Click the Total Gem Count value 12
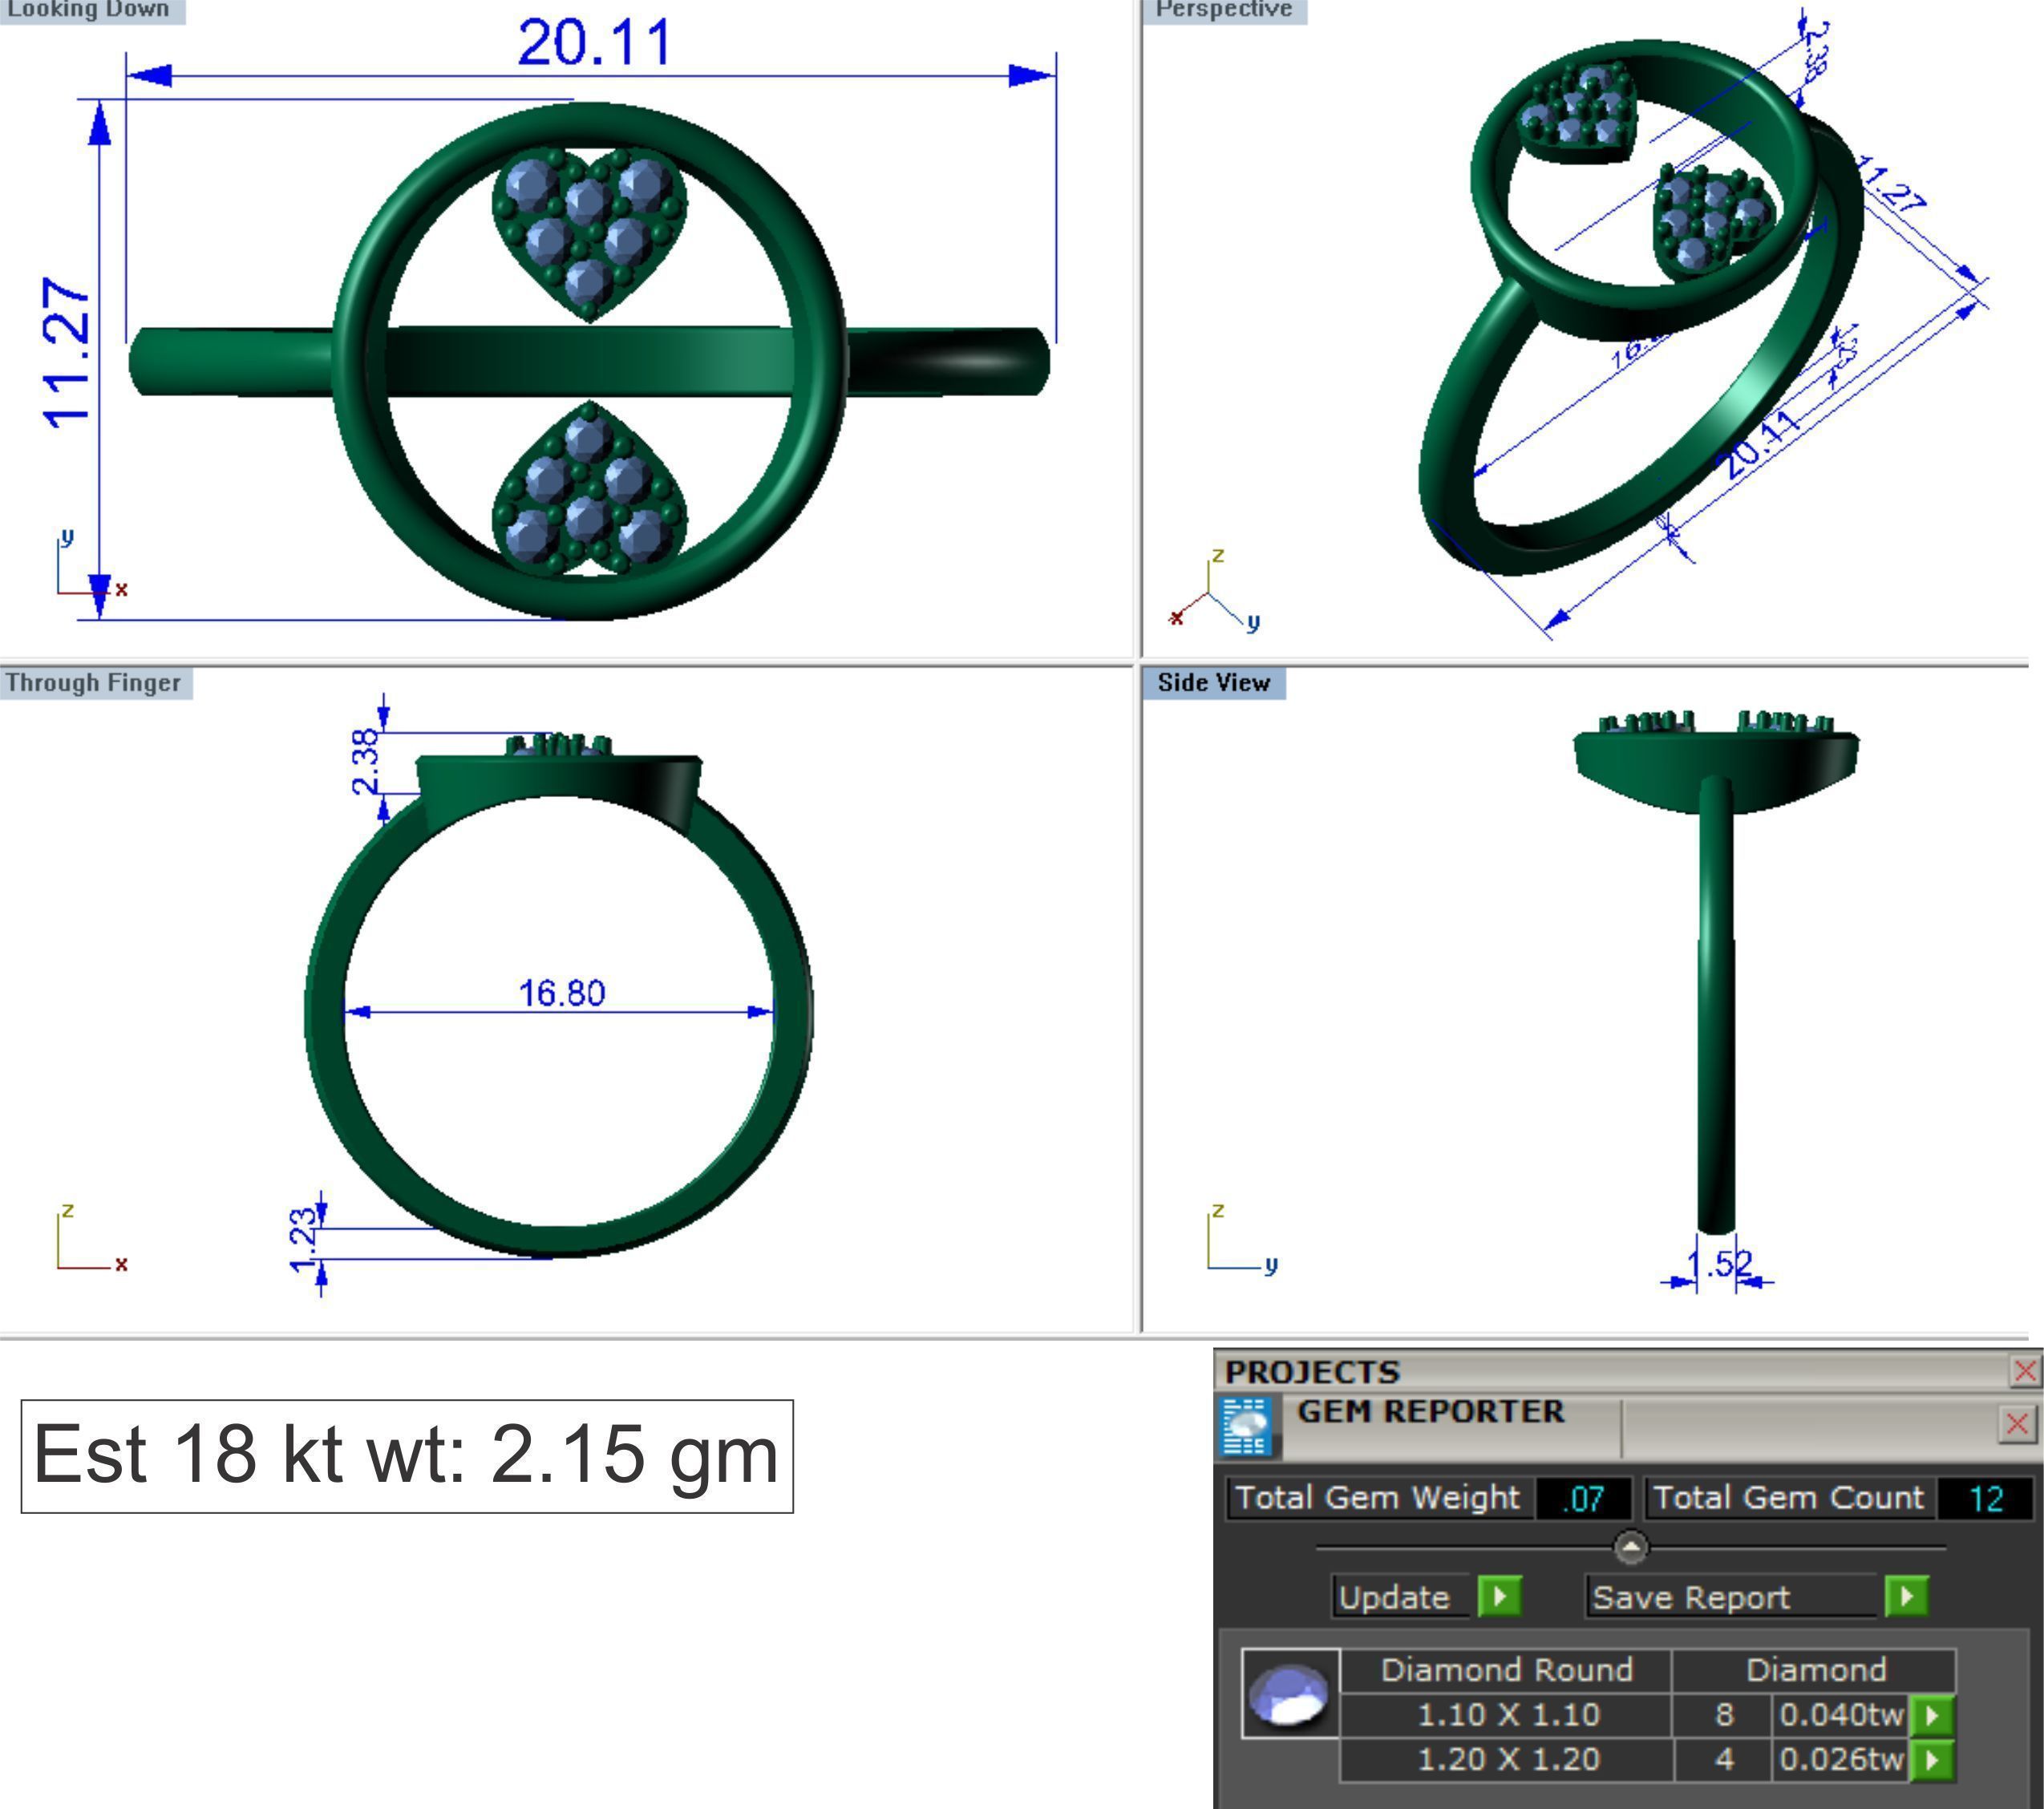2044x1809 pixels. coord(1985,1498)
